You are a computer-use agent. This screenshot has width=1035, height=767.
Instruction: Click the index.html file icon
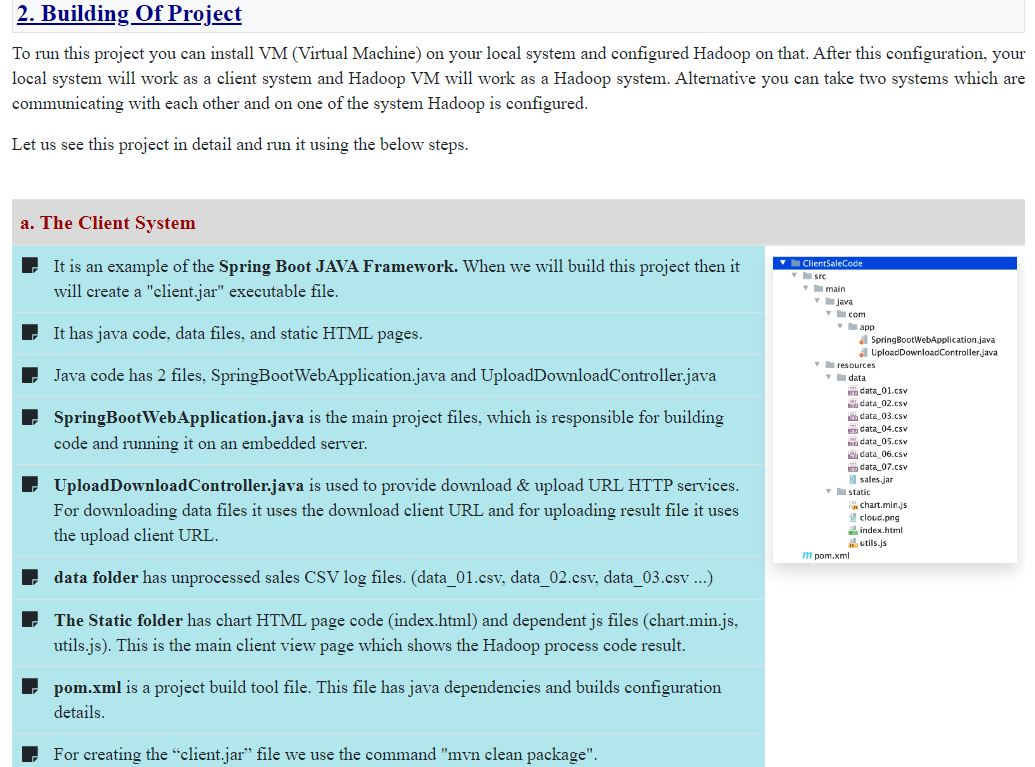tap(852, 530)
